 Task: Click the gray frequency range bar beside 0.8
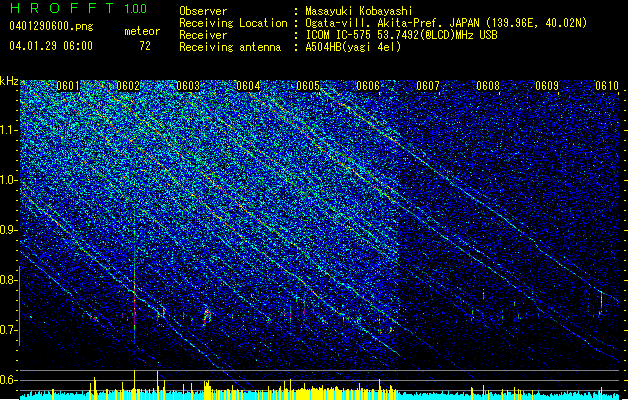point(19,305)
